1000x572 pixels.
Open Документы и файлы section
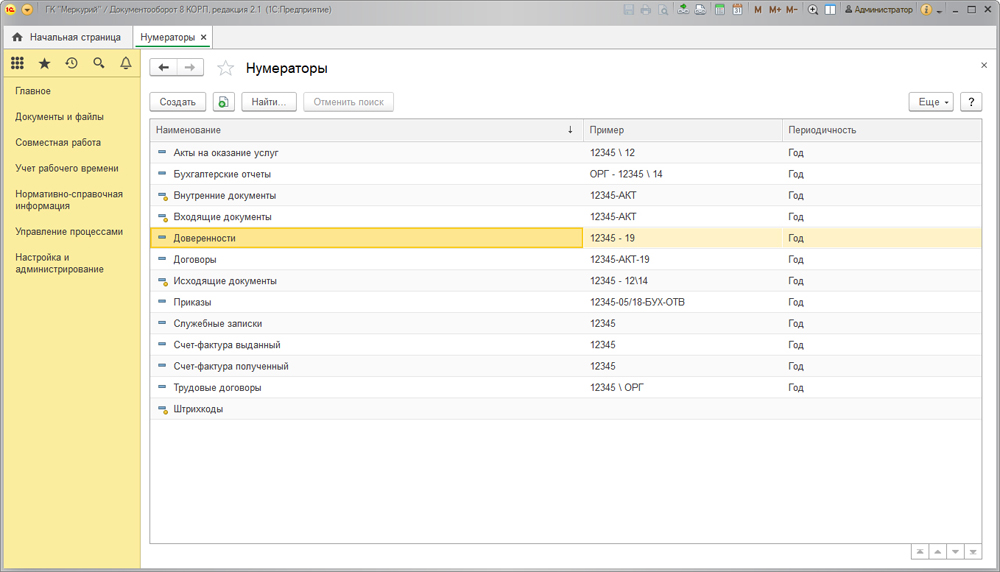point(59,117)
